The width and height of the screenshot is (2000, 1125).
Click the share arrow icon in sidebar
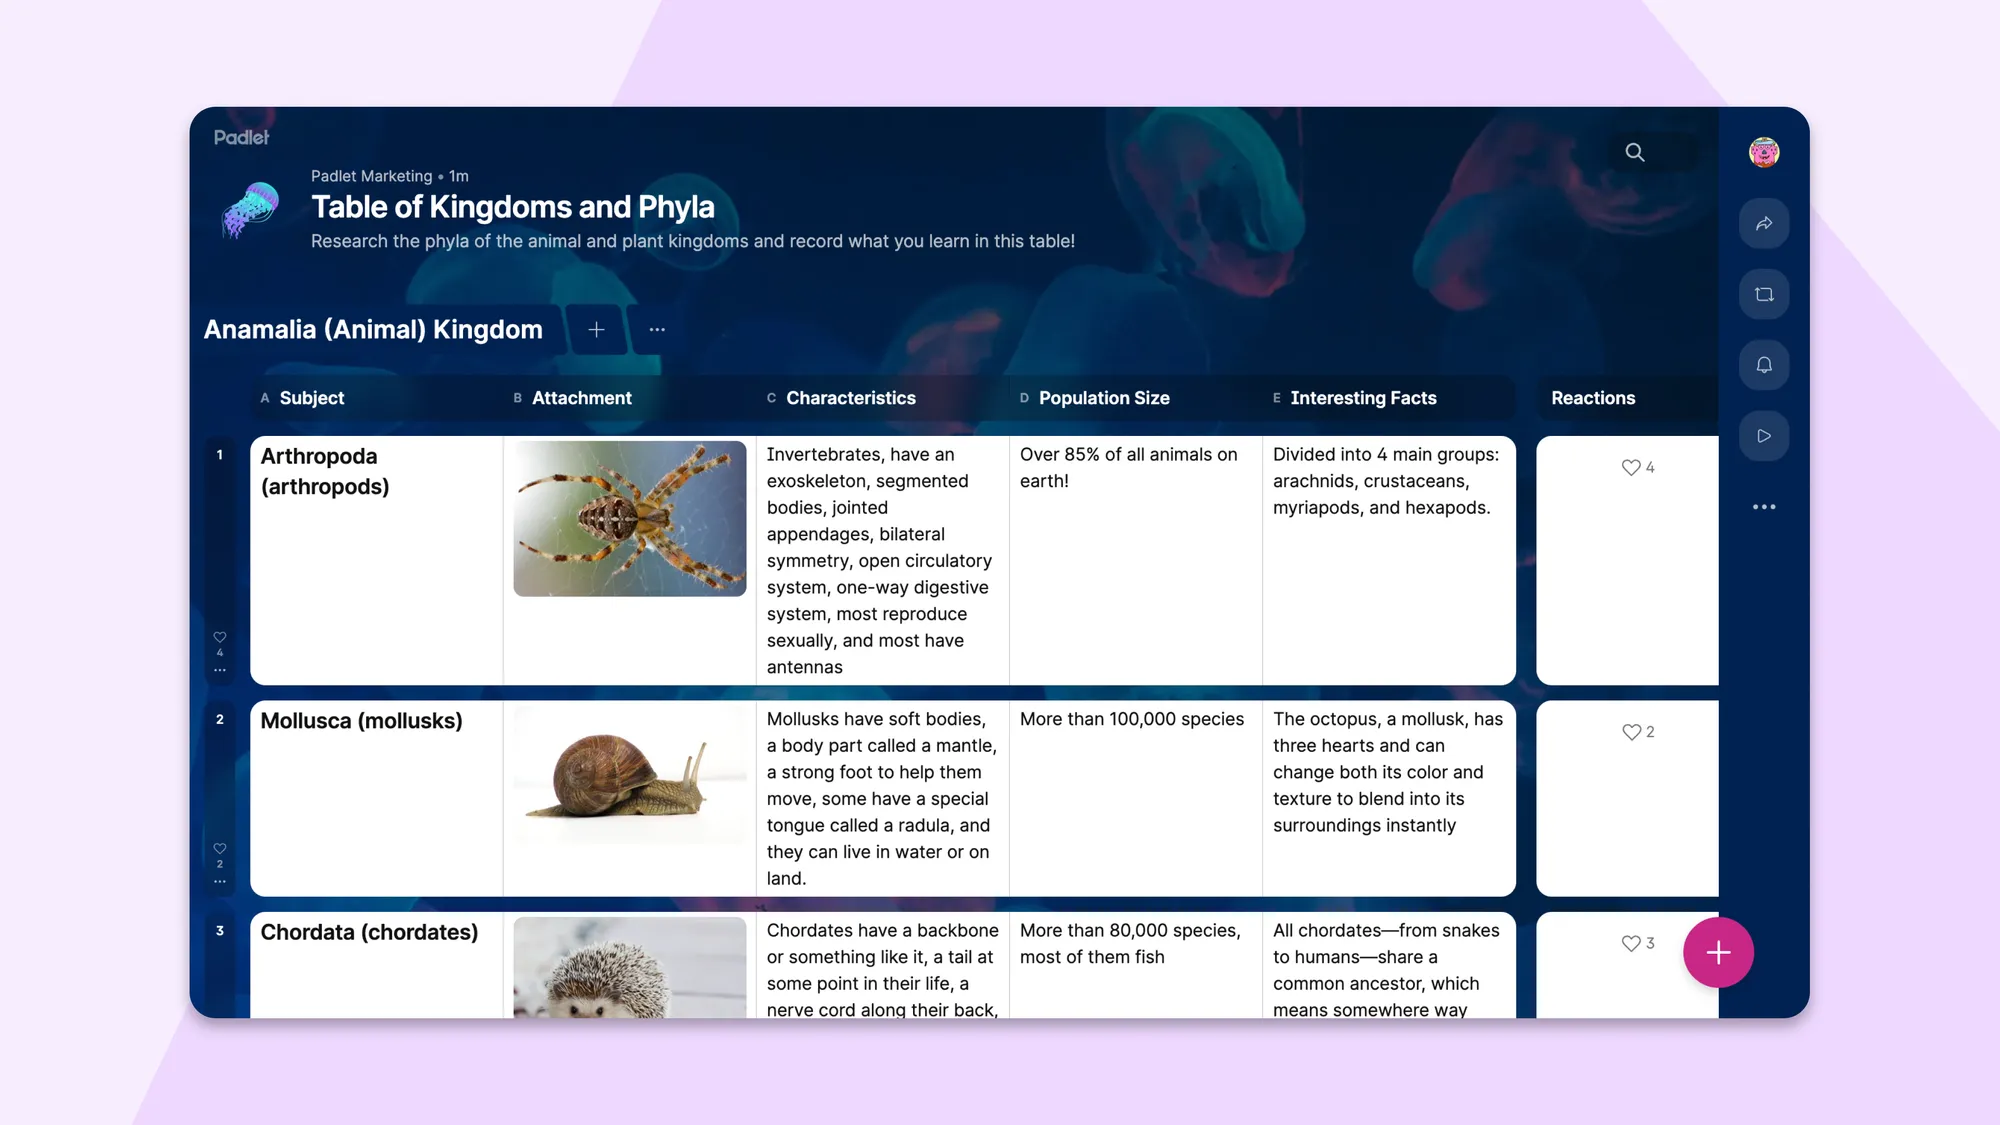coord(1763,223)
